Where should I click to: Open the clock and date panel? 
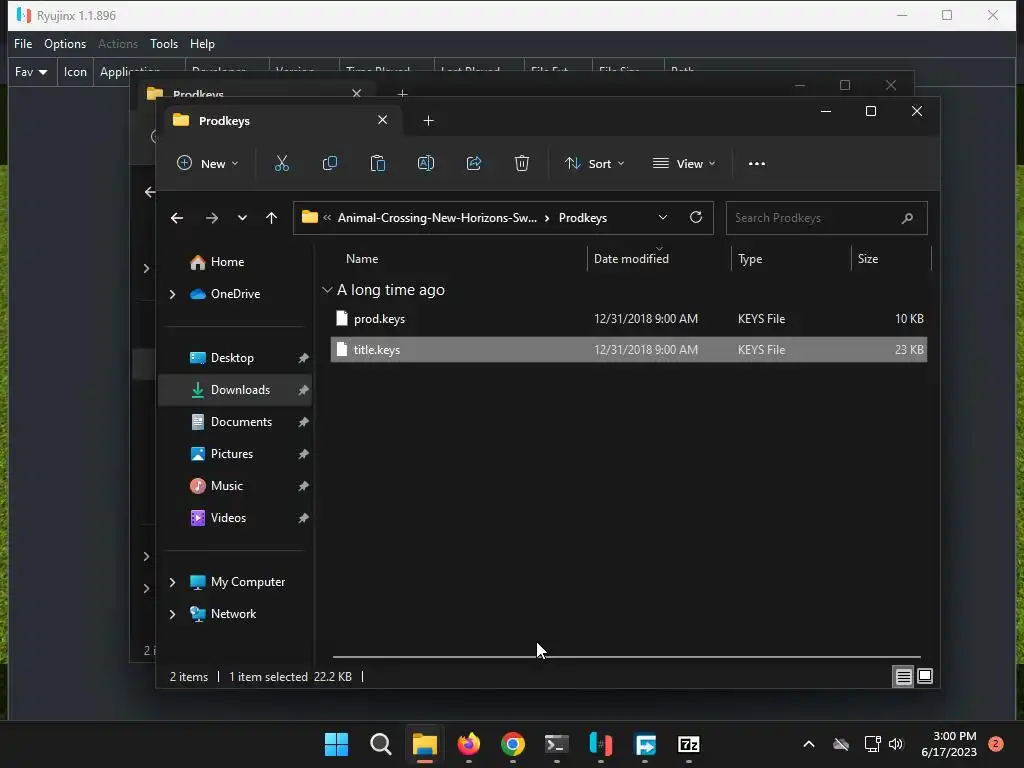tap(948, 744)
